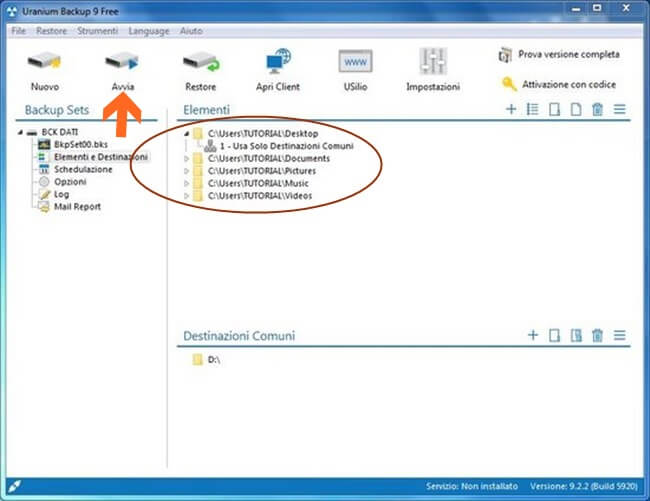The height and width of the screenshot is (501, 650).
Task: Click the Mail Report envelope icon
Action: pos(44,207)
